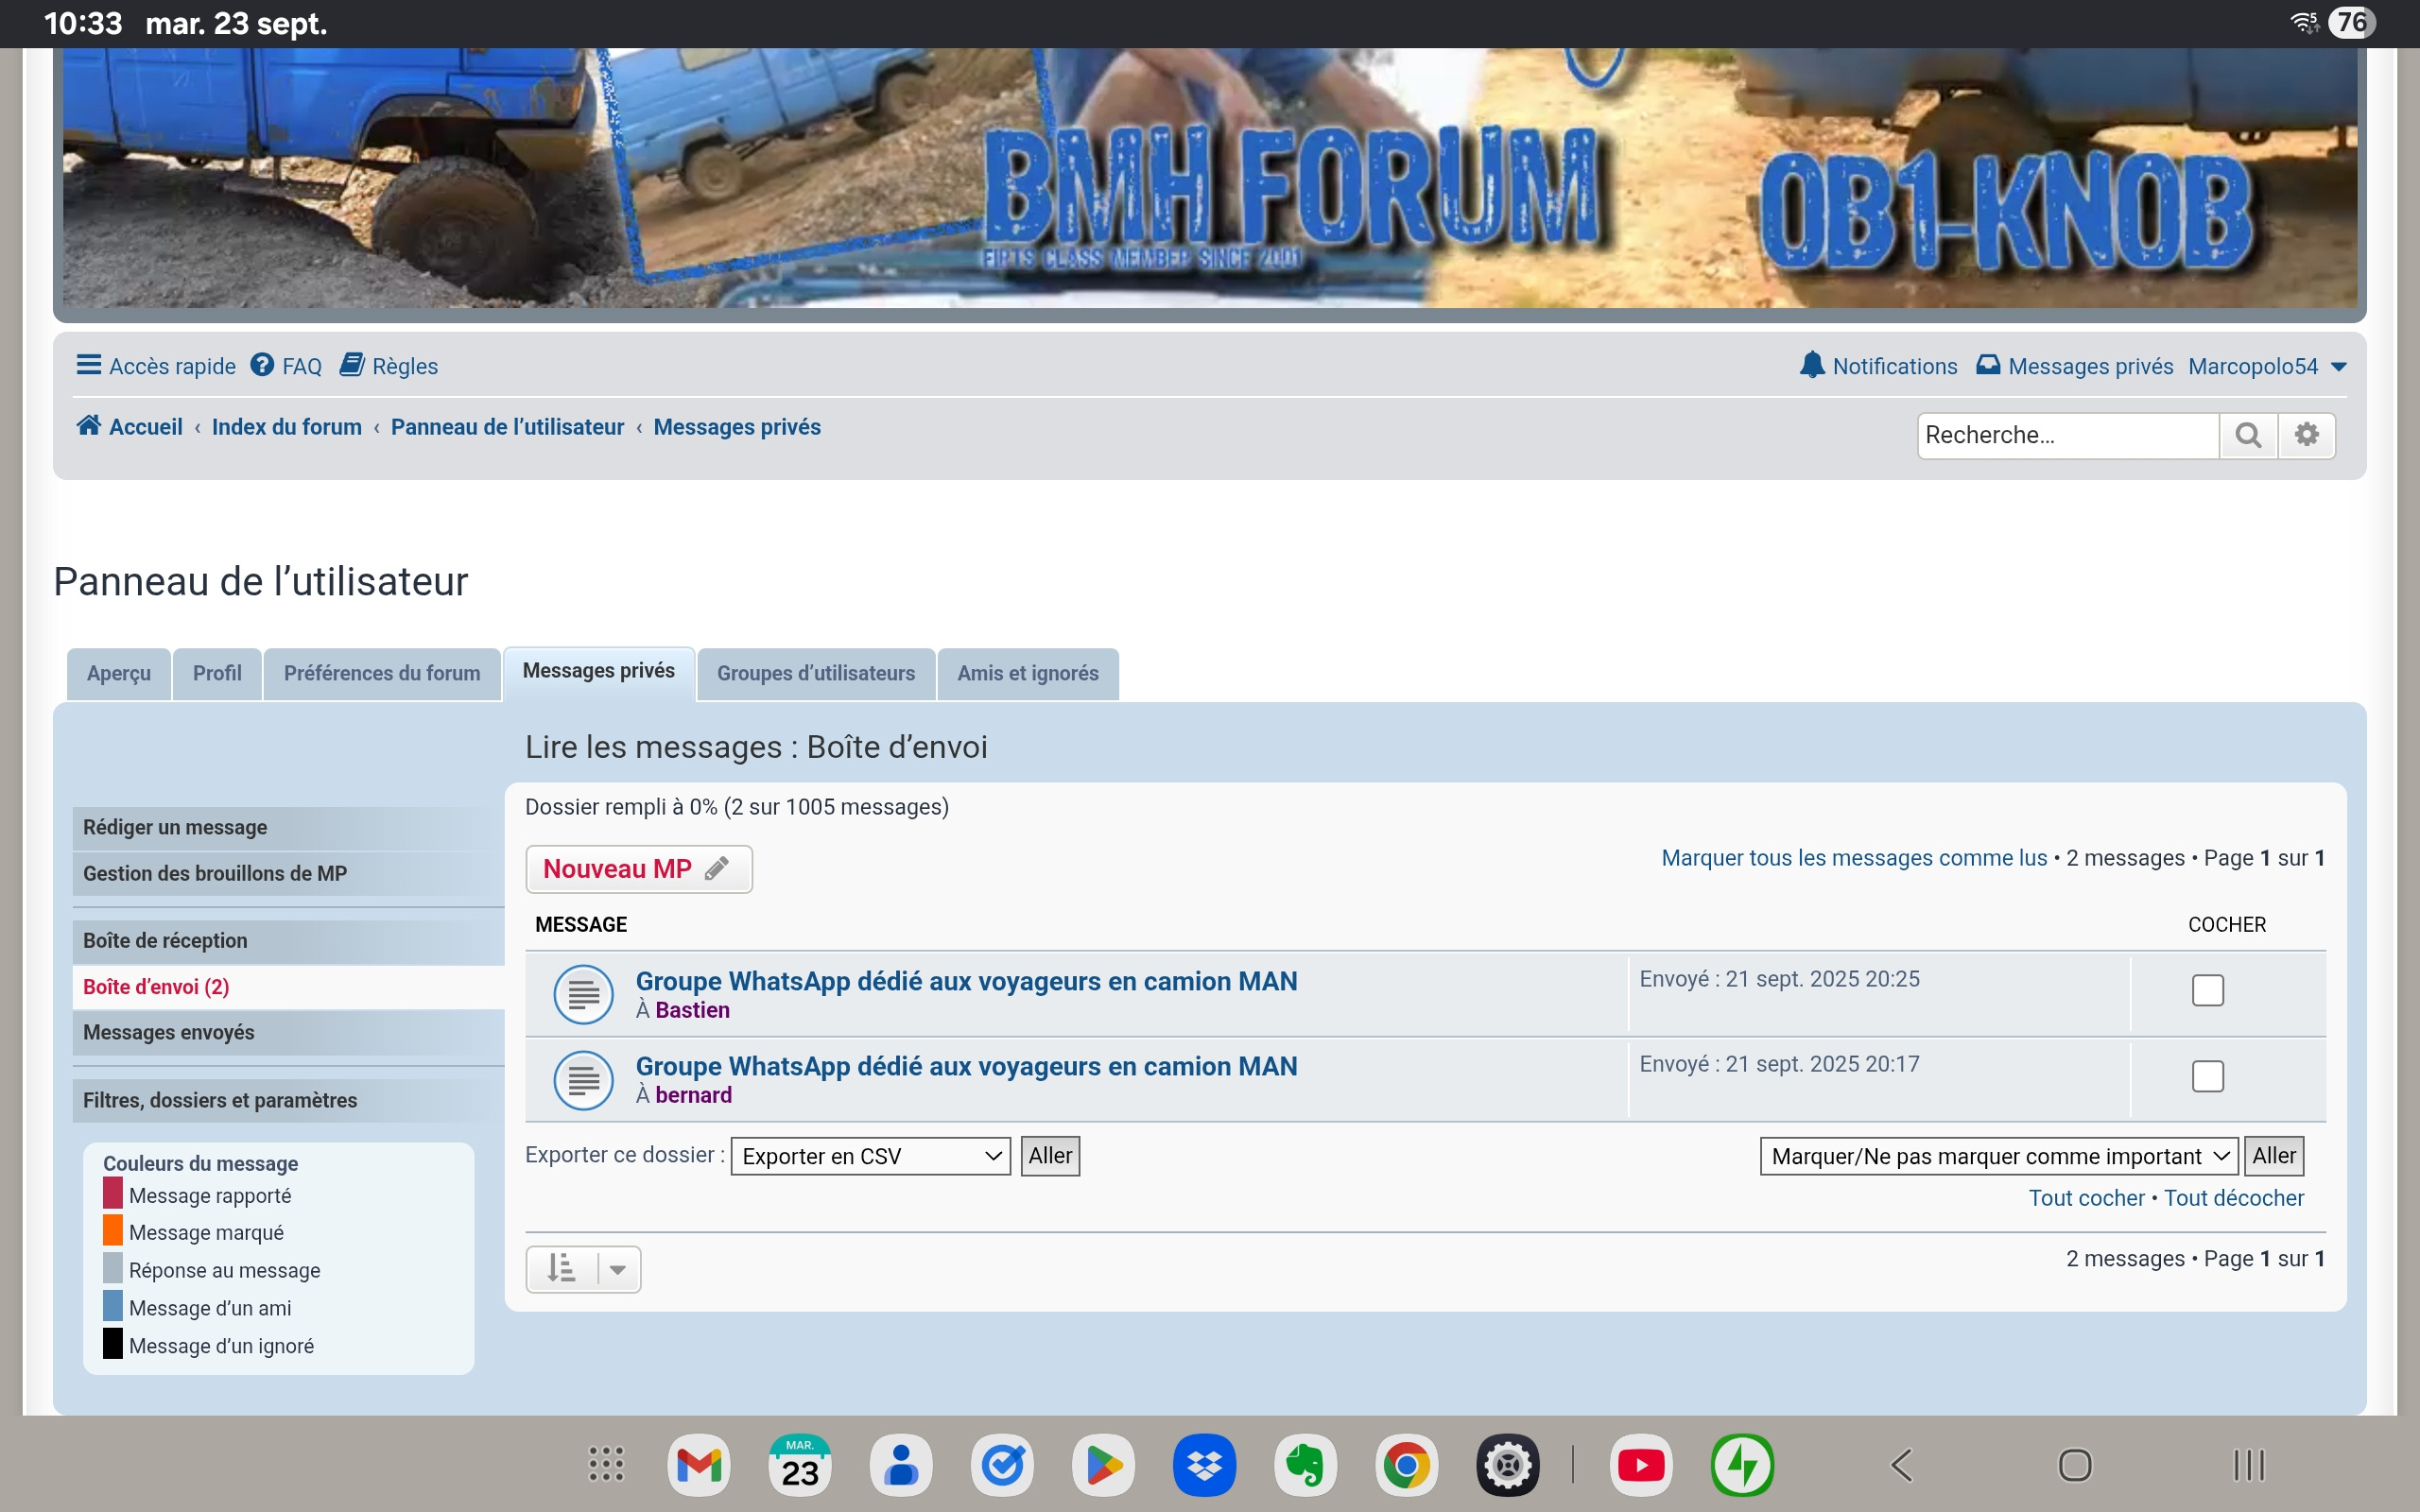Check the box for Bastien message
Screen dimensions: 2420x1512
pyautogui.click(x=2207, y=991)
